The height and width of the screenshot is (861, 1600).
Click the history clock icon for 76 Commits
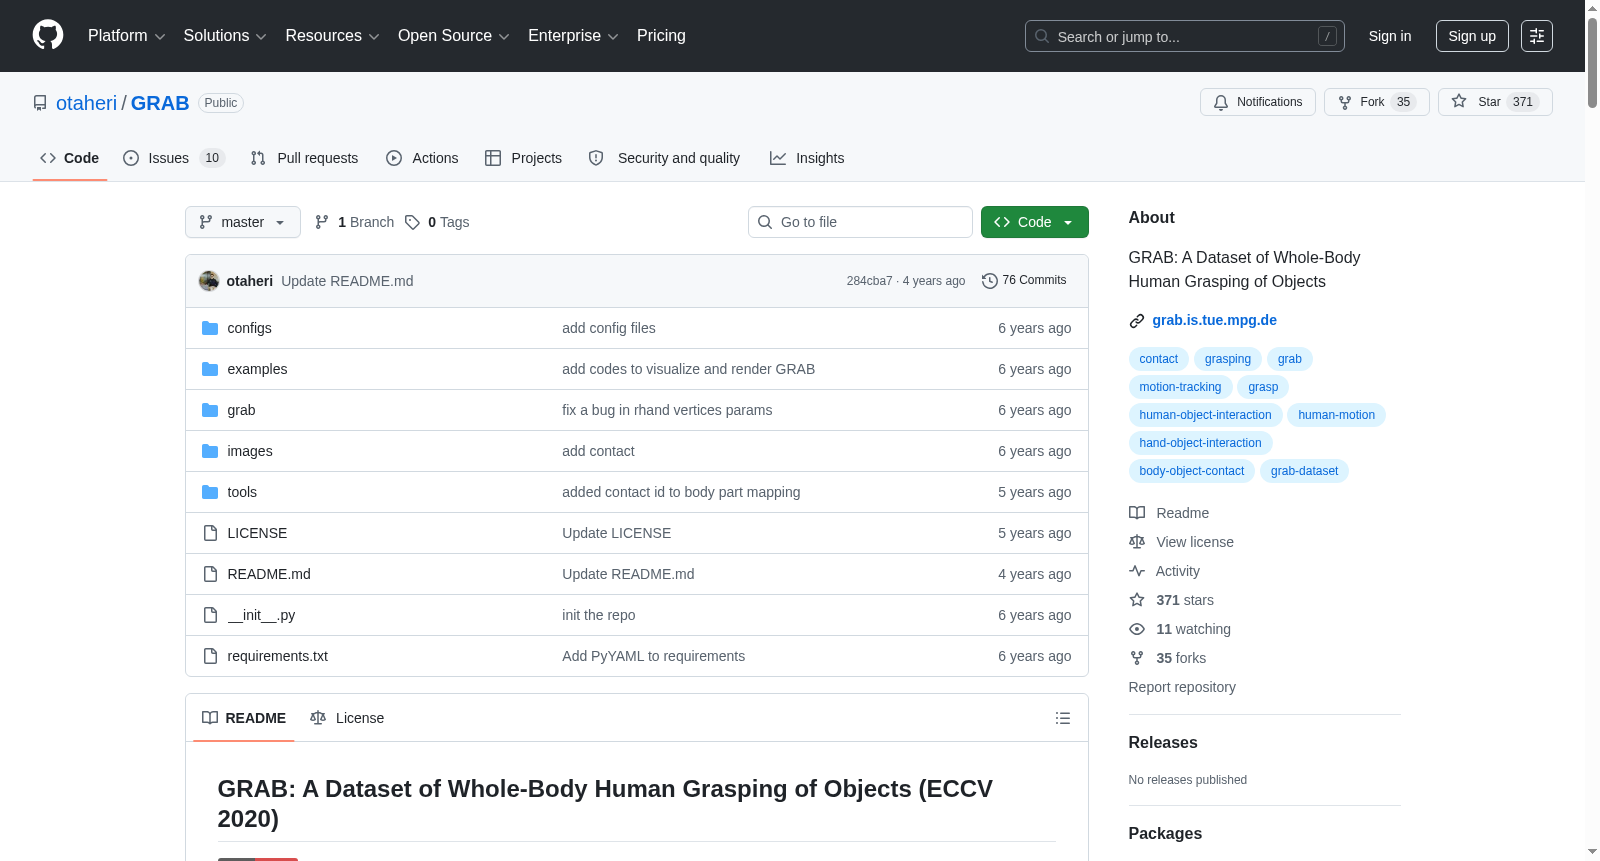point(990,281)
